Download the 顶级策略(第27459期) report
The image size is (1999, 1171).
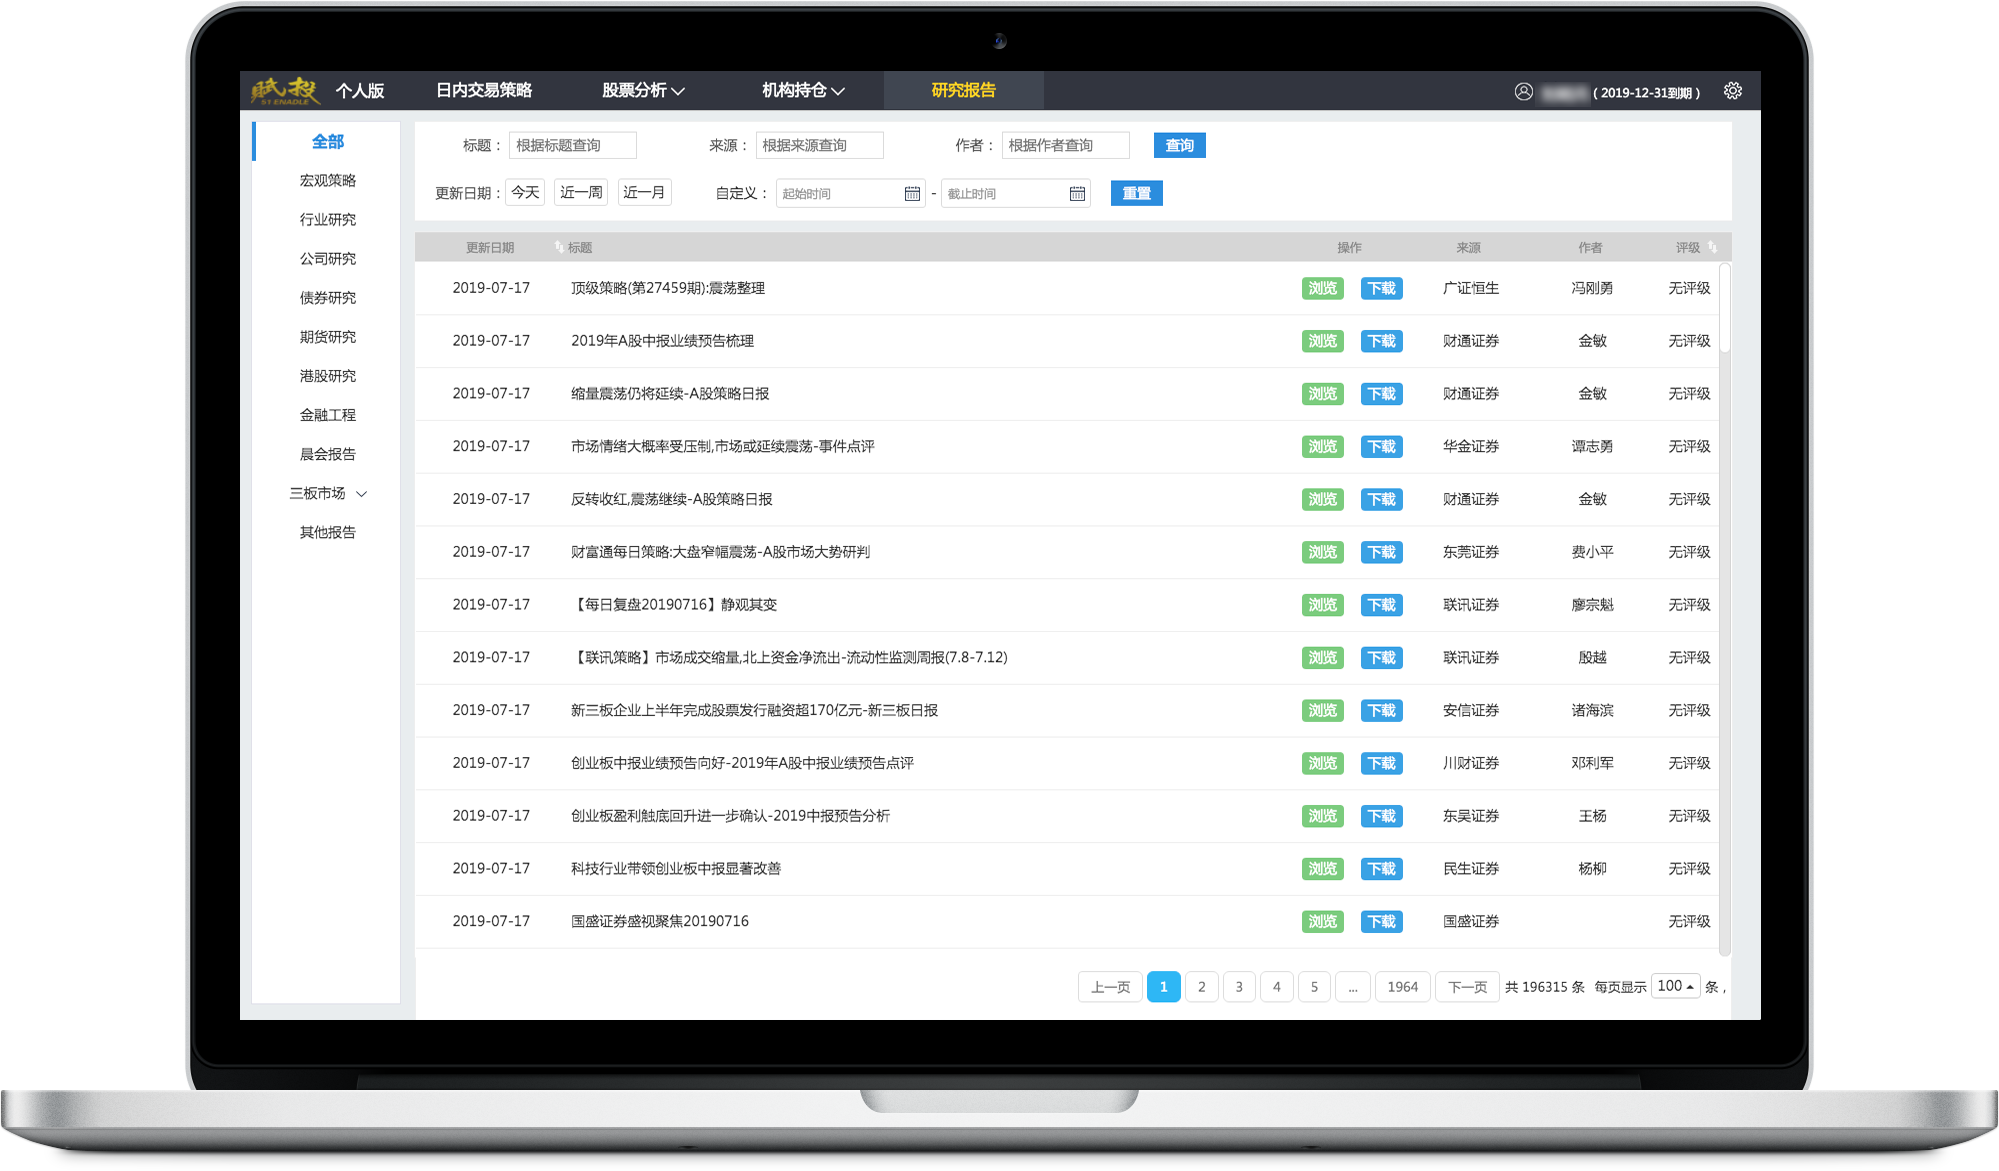pos(1381,288)
